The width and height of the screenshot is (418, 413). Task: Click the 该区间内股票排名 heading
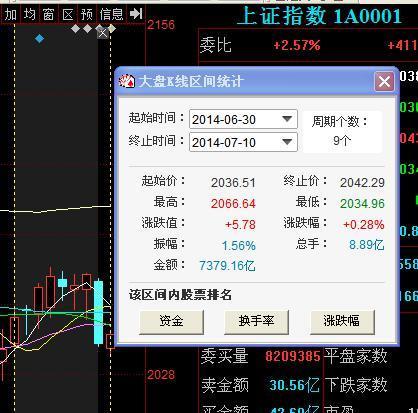pos(180,295)
